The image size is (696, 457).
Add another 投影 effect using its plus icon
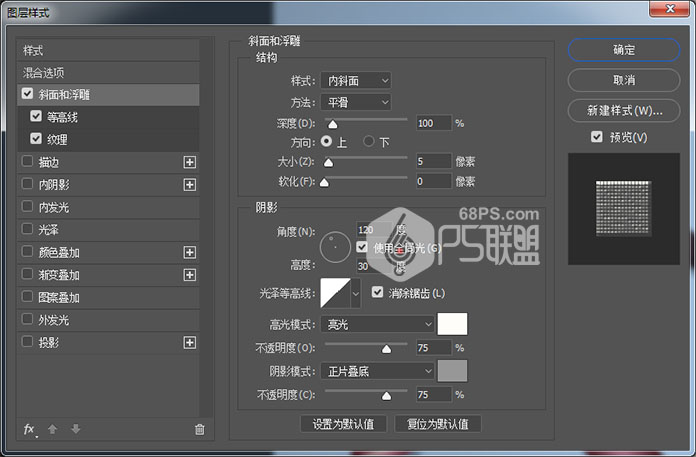point(190,343)
